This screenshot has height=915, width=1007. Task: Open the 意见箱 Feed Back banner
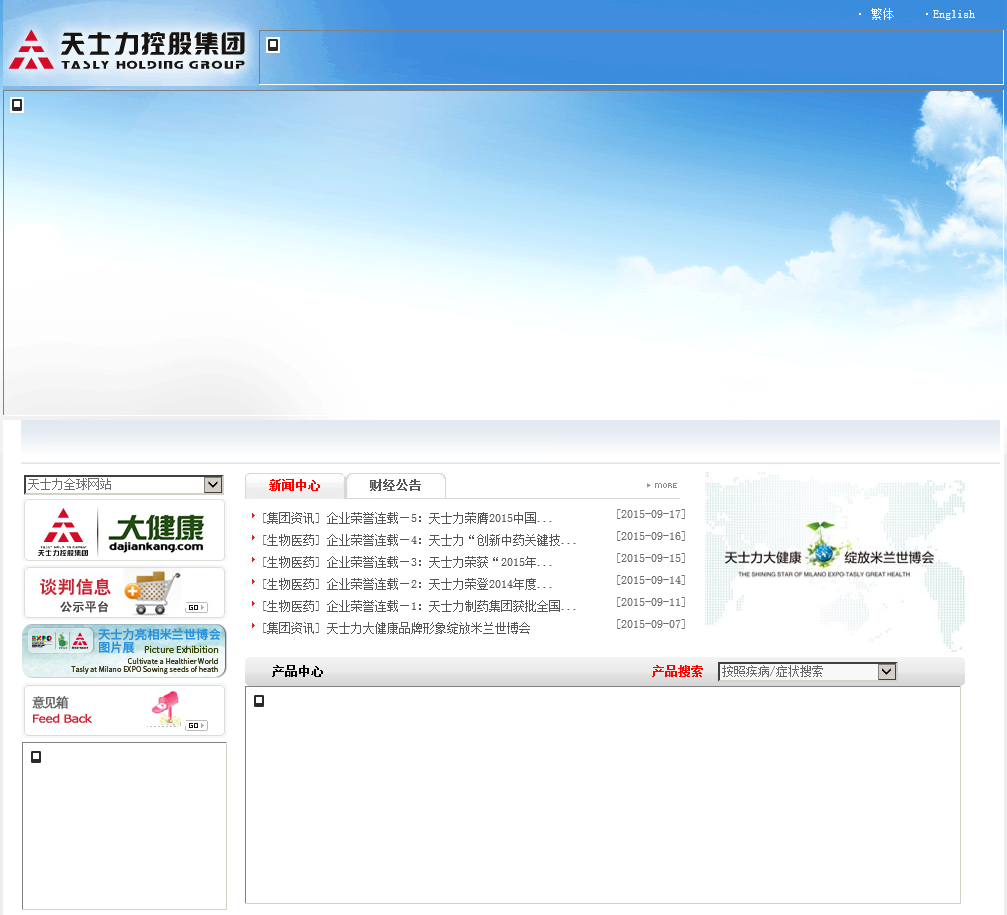coord(125,710)
